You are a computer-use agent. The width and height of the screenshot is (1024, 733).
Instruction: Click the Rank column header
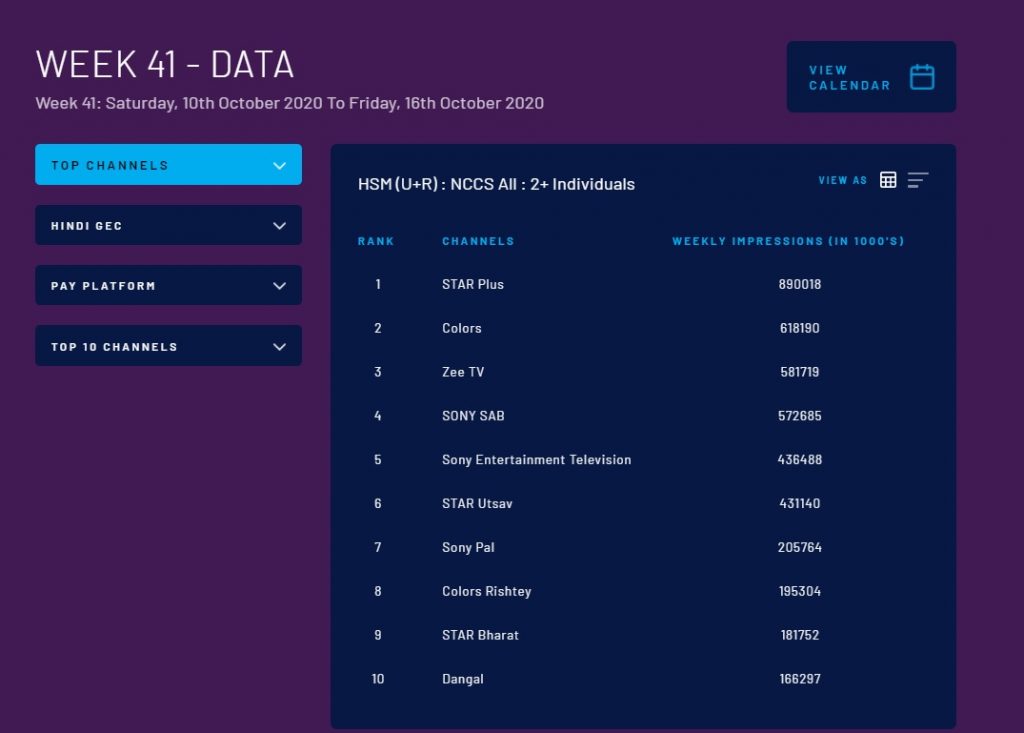tap(376, 241)
